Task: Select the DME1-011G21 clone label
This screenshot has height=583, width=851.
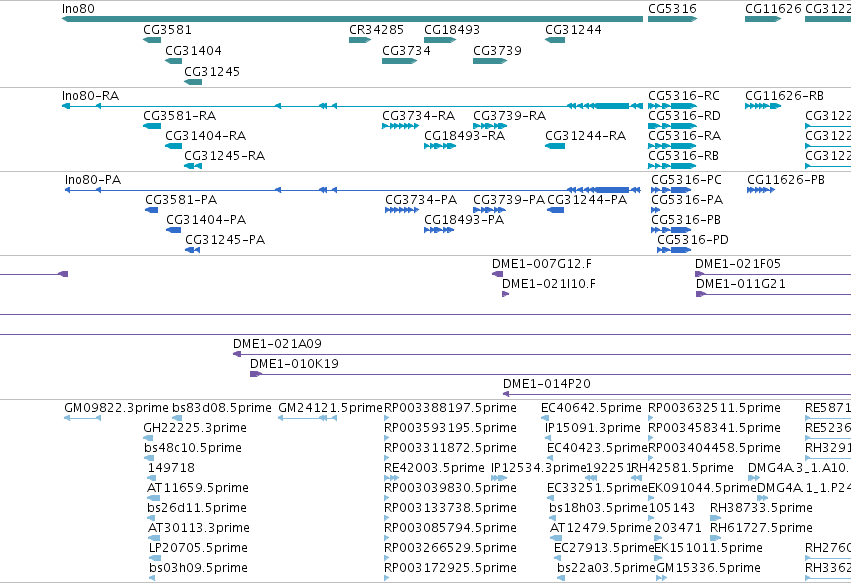Action: point(741,284)
